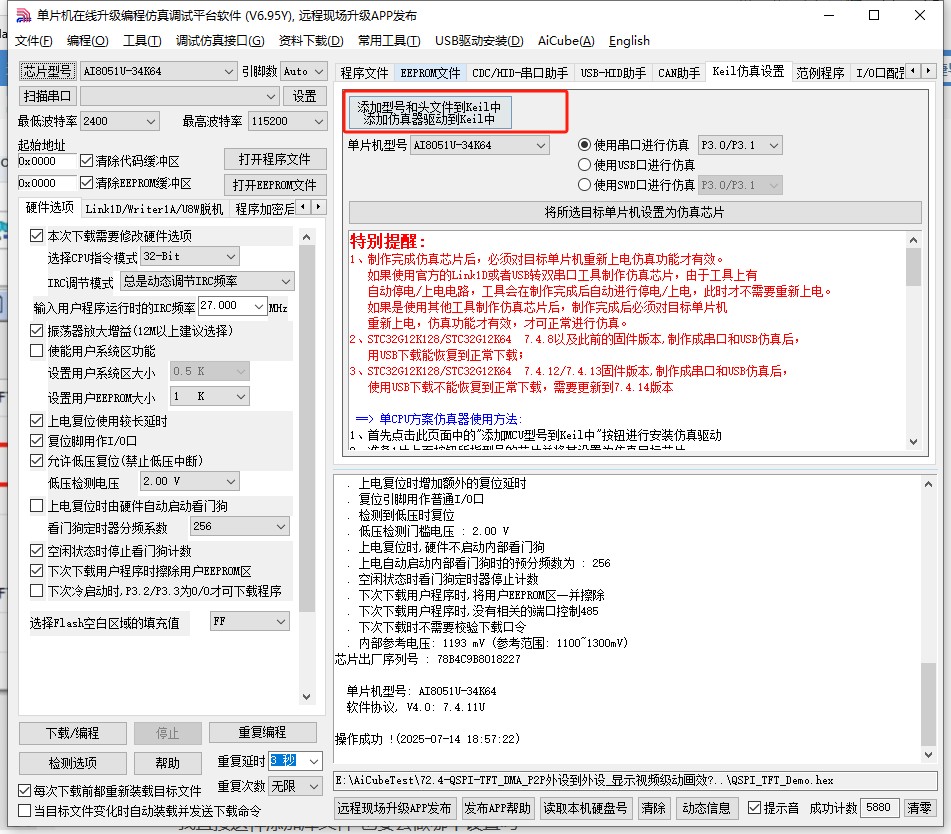Open the serial port dropdown beside 扫描串口
This screenshot has width=951, height=834.
point(180,96)
